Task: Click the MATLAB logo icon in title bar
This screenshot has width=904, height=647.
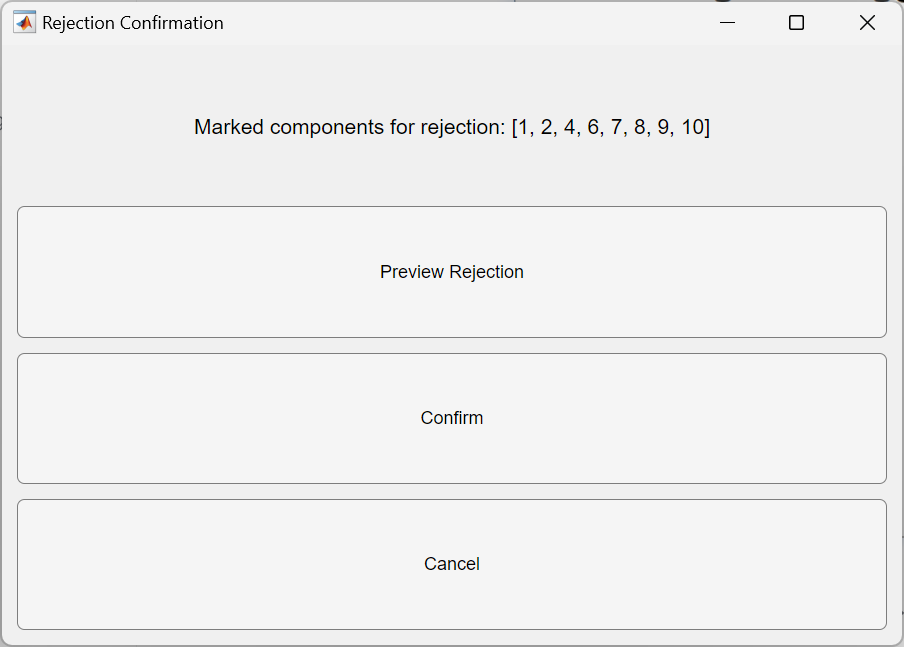Action: tap(24, 22)
